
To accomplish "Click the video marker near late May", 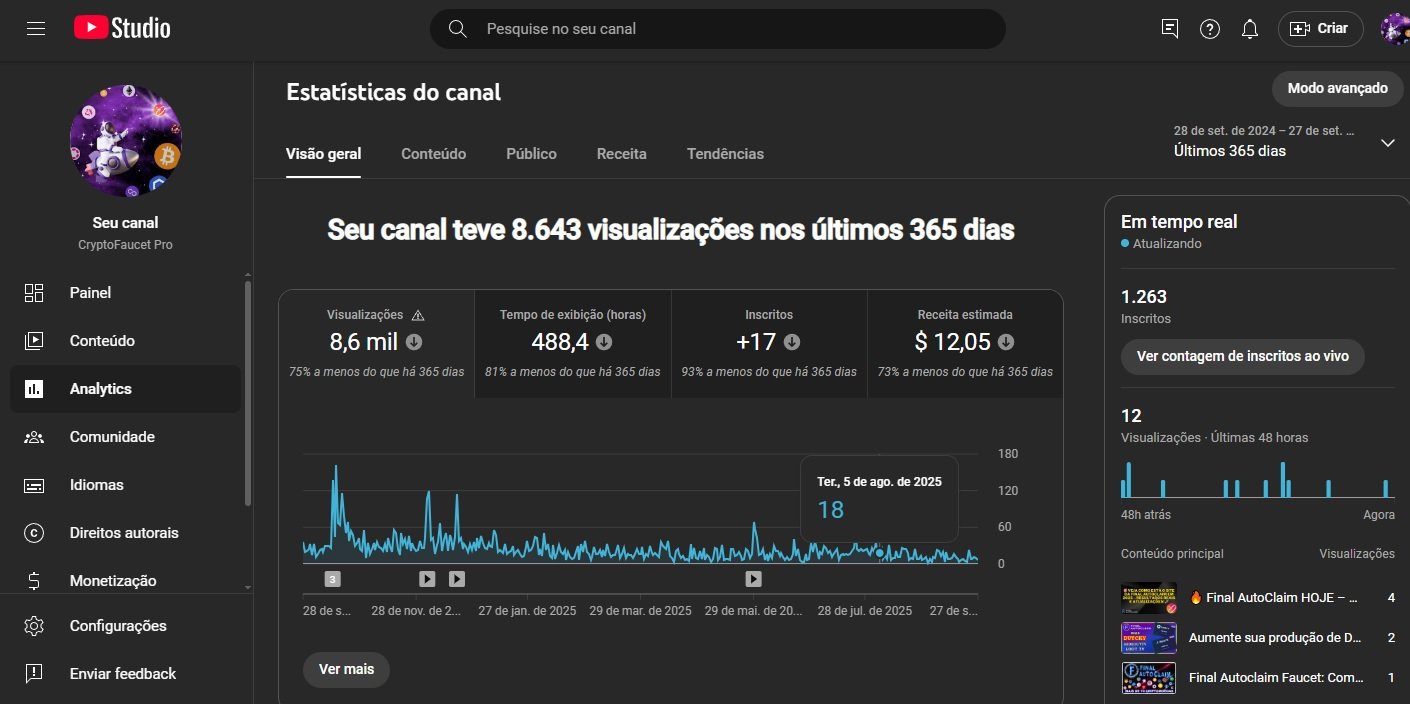I will point(753,578).
